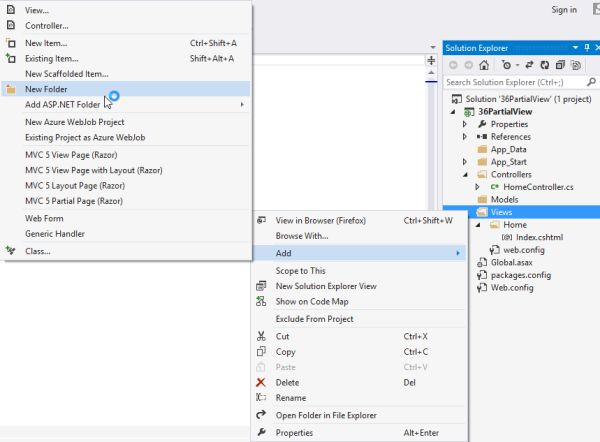The image size is (600, 442).
Task: Click the Rename icon in context menu
Action: (x=261, y=398)
